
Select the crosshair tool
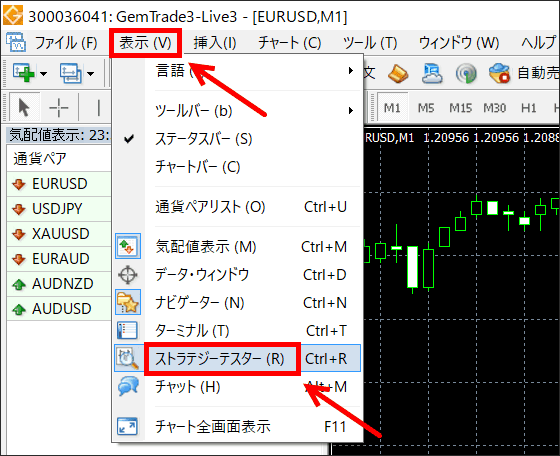click(x=59, y=107)
